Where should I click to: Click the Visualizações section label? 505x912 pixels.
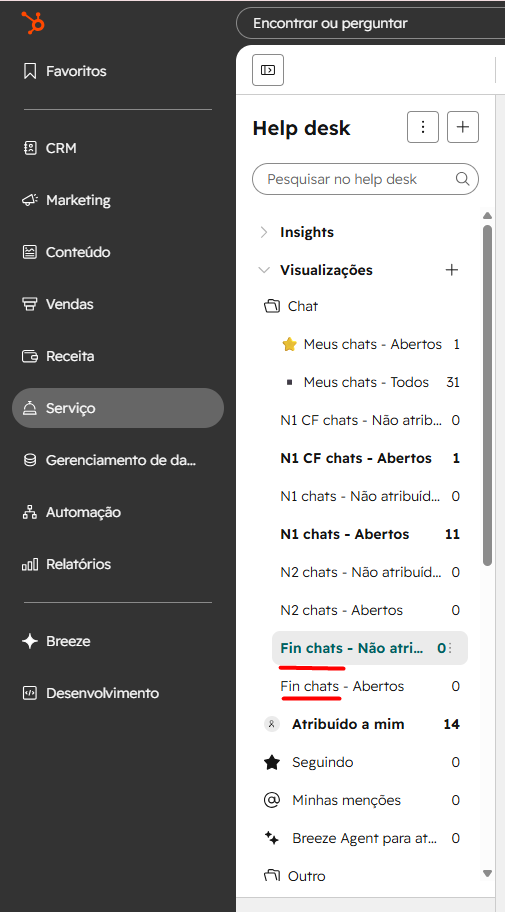(326, 270)
